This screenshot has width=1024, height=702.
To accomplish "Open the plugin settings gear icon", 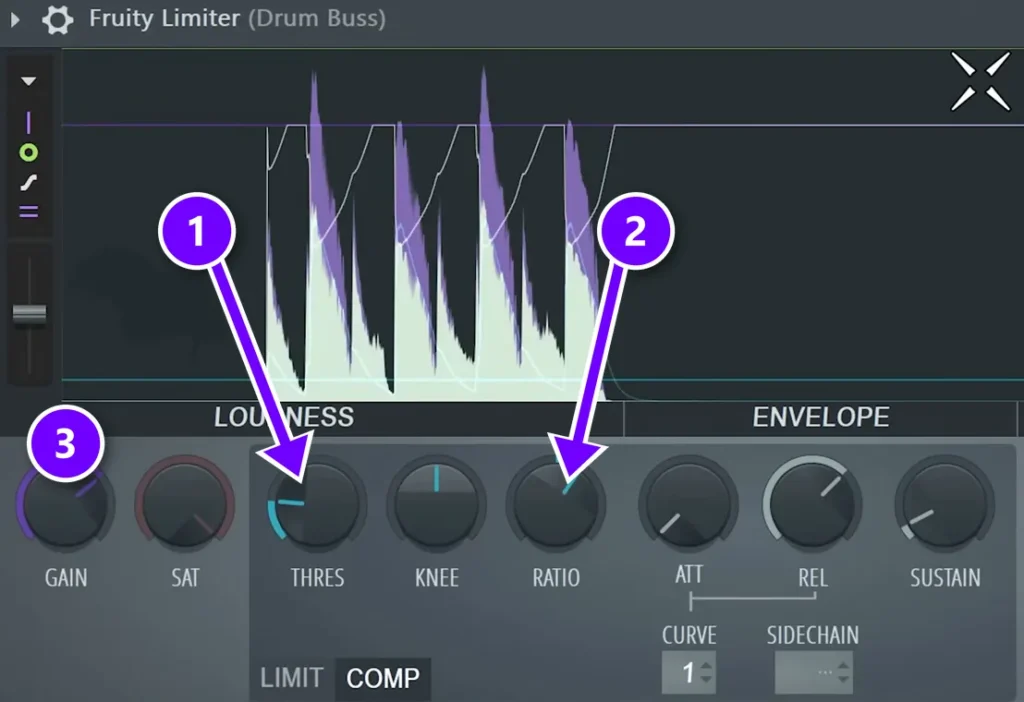I will (57, 19).
